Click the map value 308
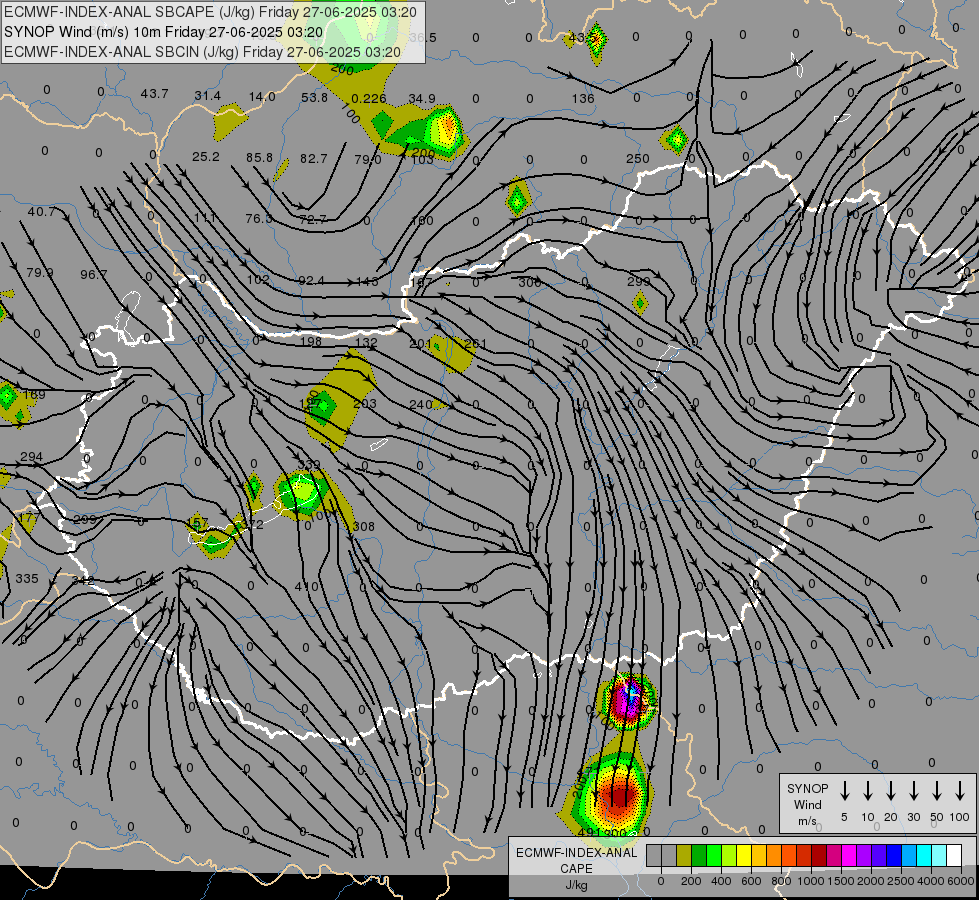 point(363,527)
